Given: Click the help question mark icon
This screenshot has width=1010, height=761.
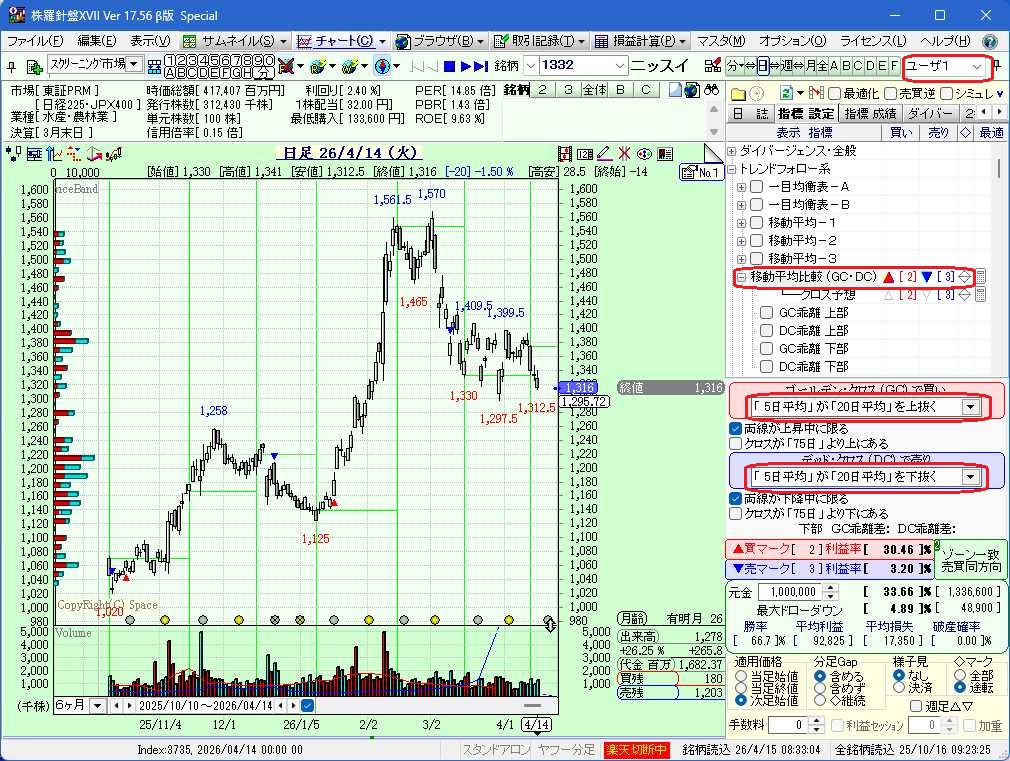Looking at the screenshot, I should tap(989, 41).
